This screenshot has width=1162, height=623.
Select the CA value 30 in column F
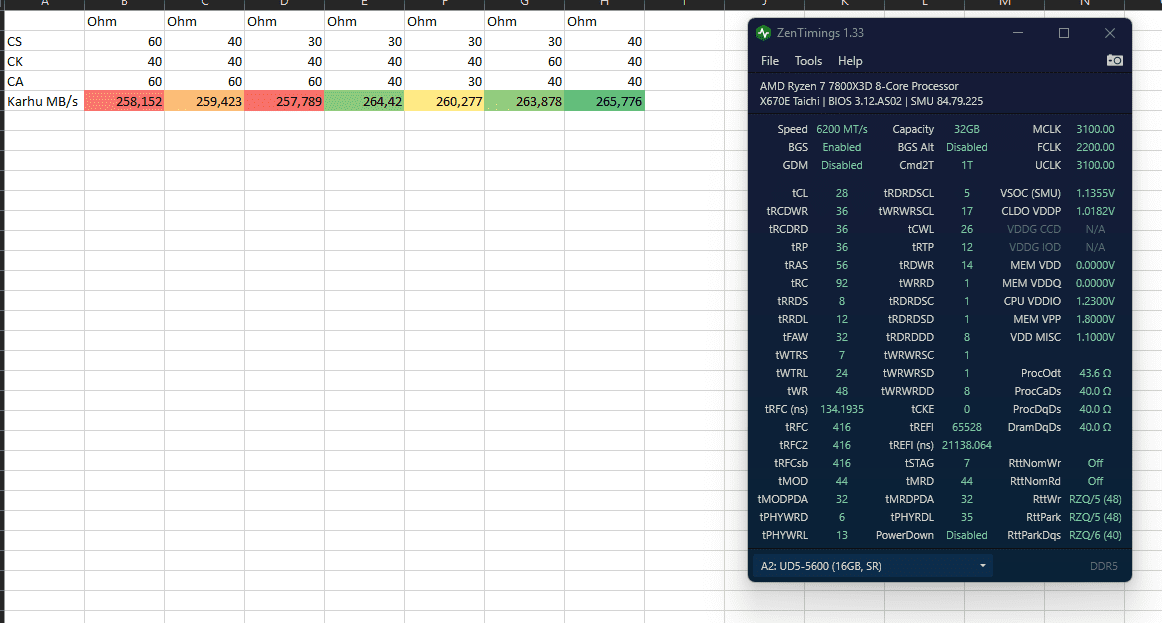[x=445, y=81]
